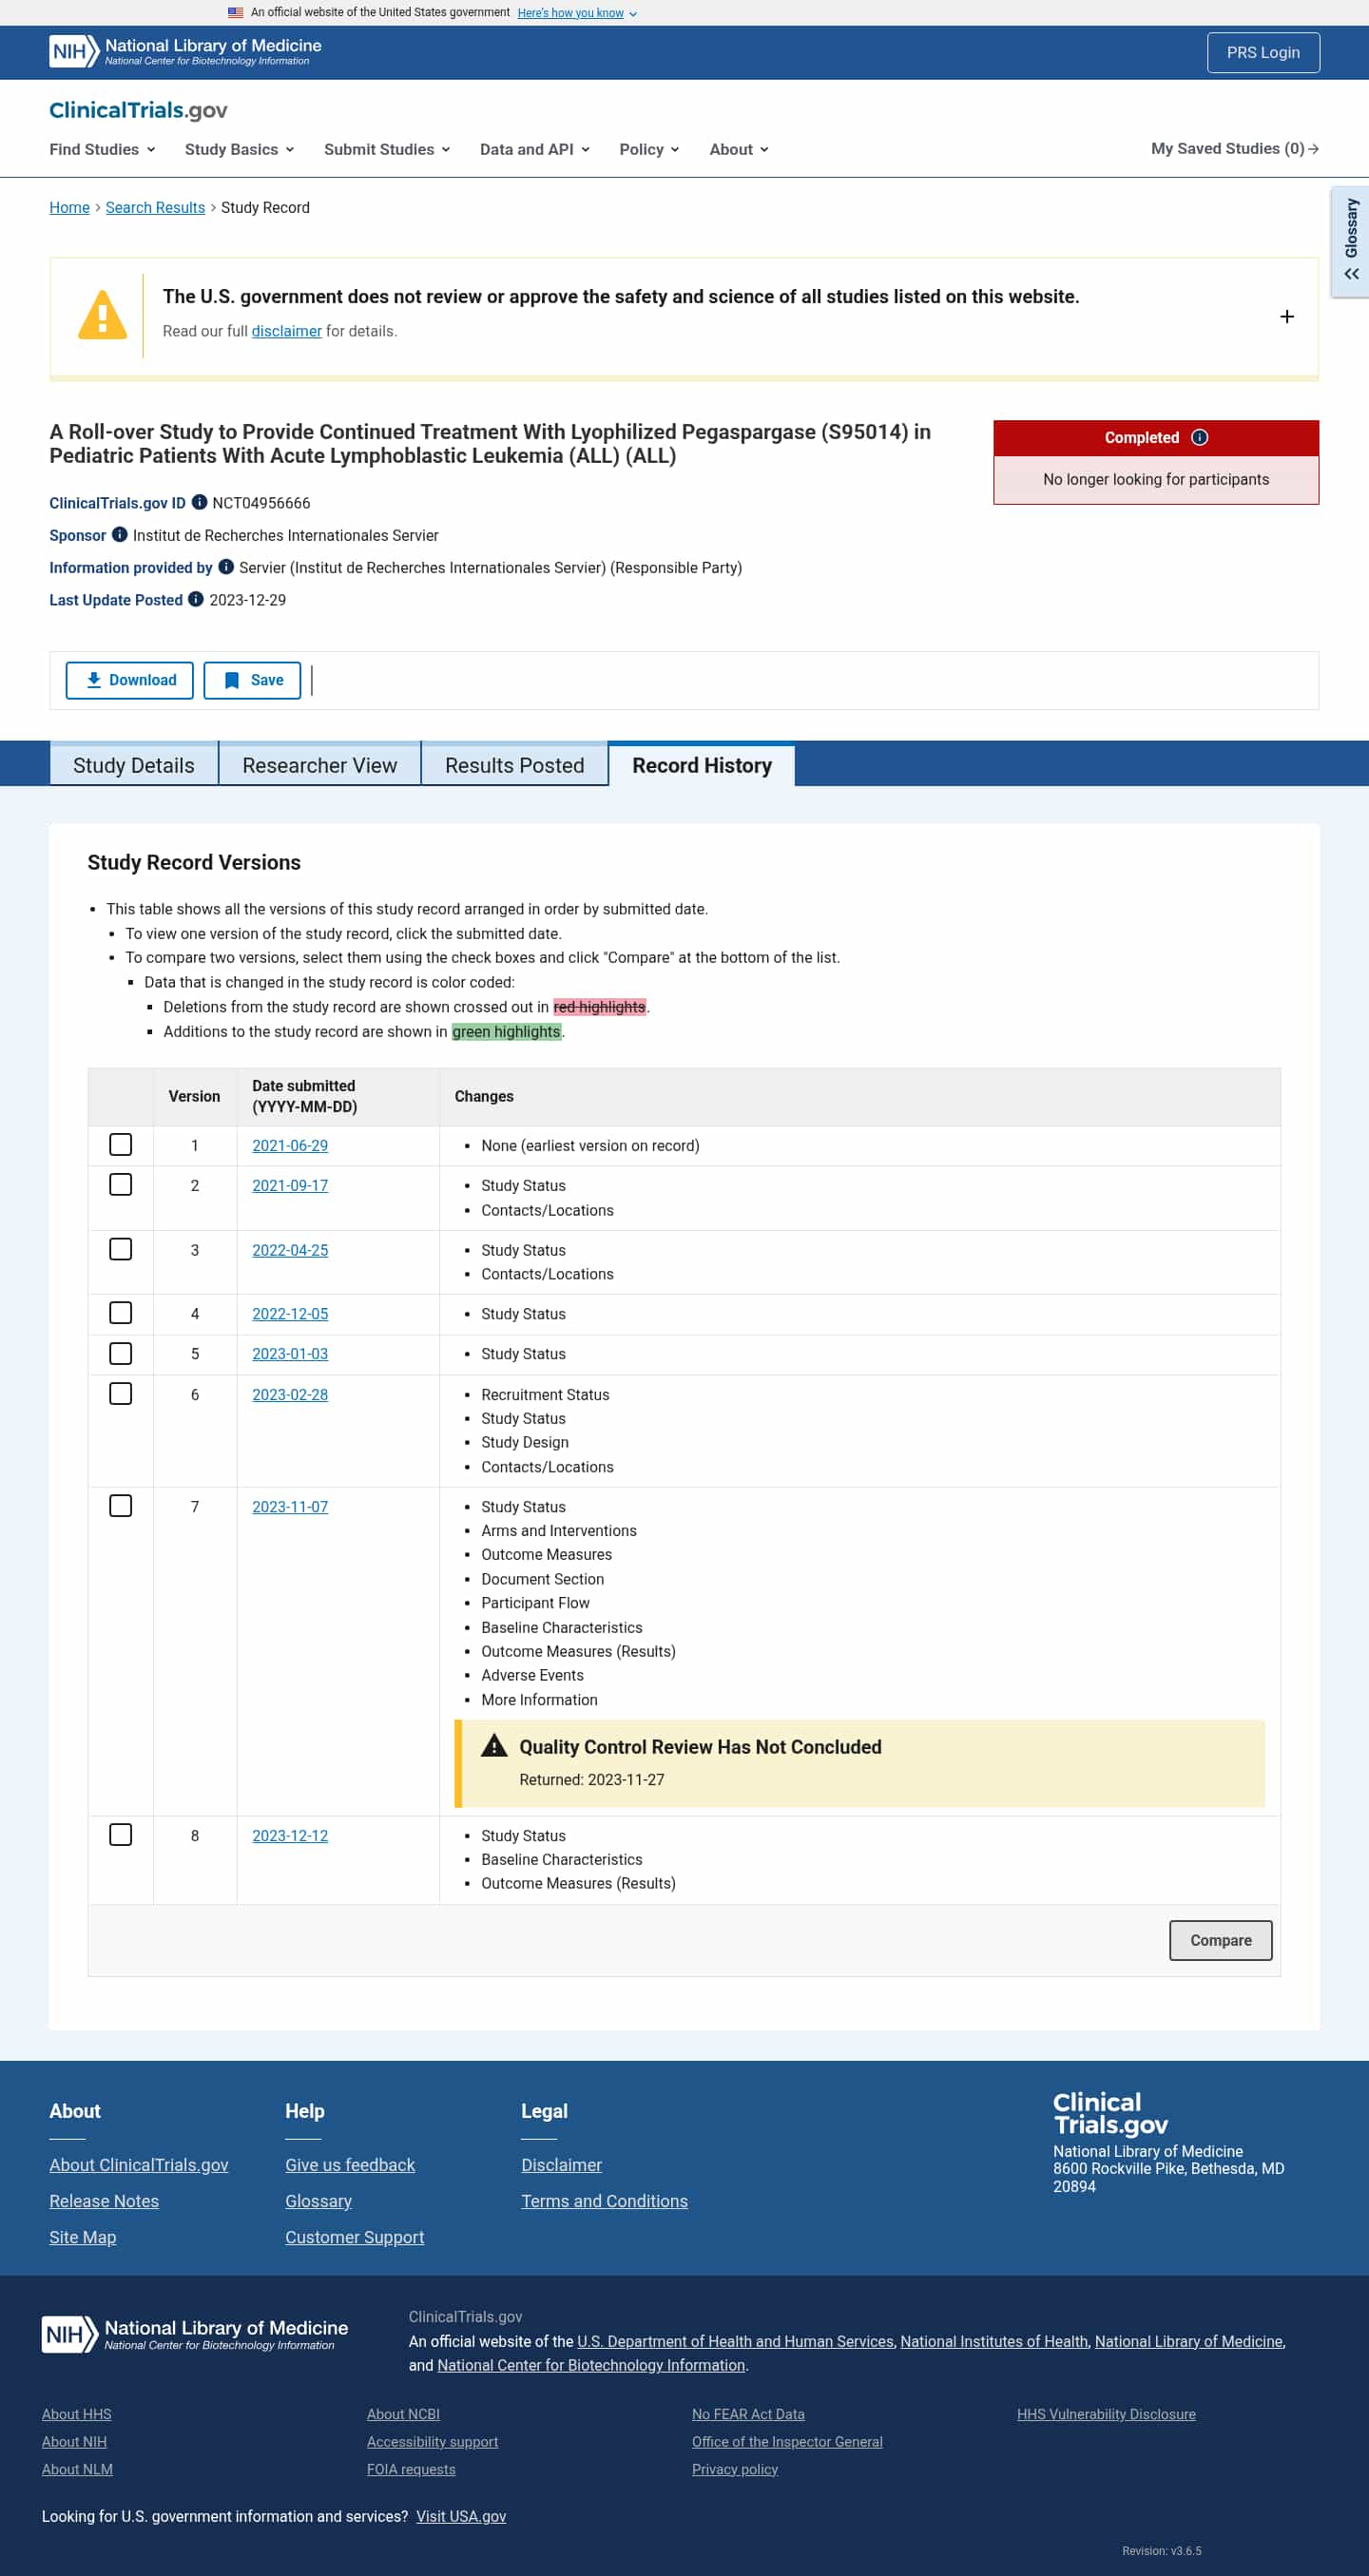Click the info icon beside Information provided by
Image resolution: width=1369 pixels, height=2576 pixels.
[226, 567]
